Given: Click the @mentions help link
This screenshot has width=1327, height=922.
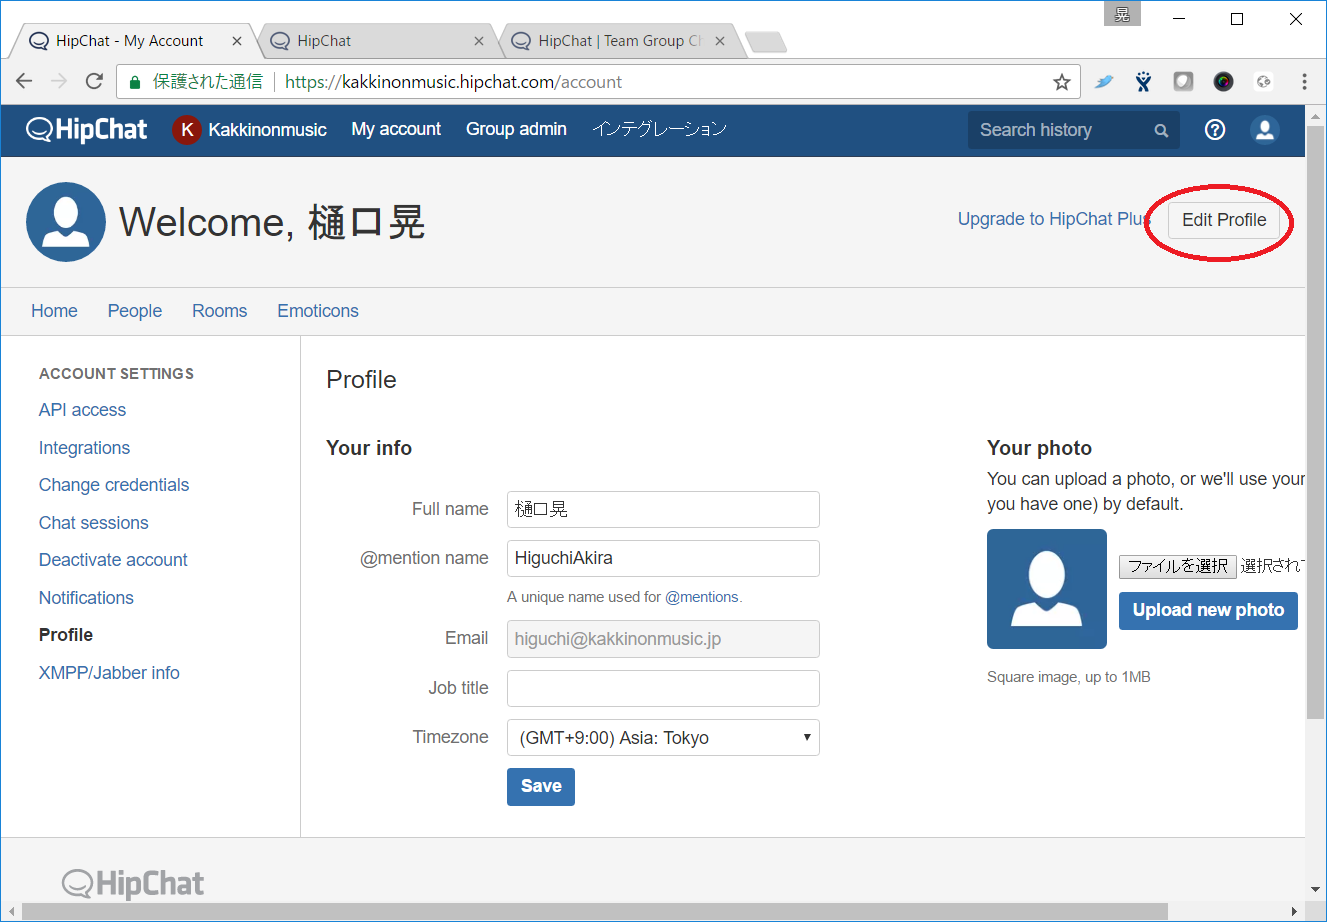Looking at the screenshot, I should click(x=702, y=597).
